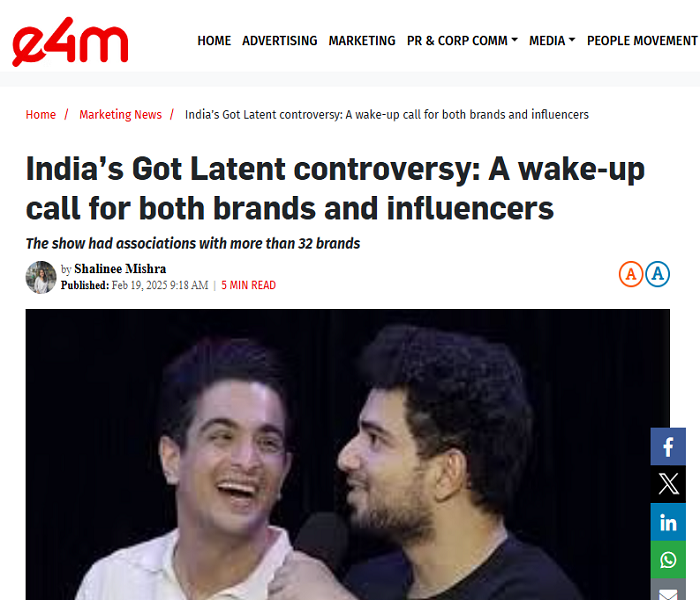Viewport: 700px width, 600px height.
Task: Click the article headline text
Action: [x=335, y=188]
